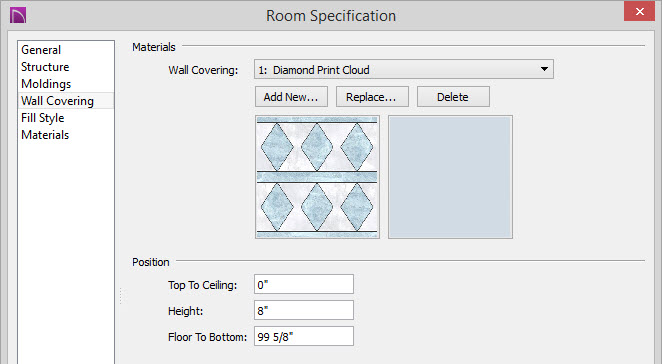Open the Materials panel in sidebar
This screenshot has width=662, height=364.
45,135
